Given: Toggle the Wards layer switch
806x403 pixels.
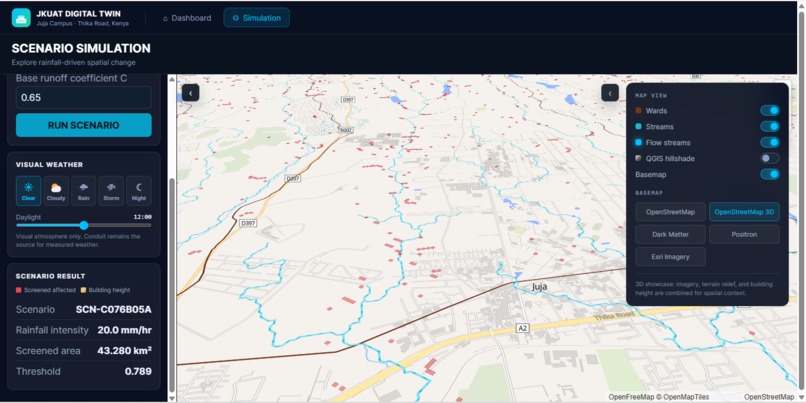Looking at the screenshot, I should (770, 111).
